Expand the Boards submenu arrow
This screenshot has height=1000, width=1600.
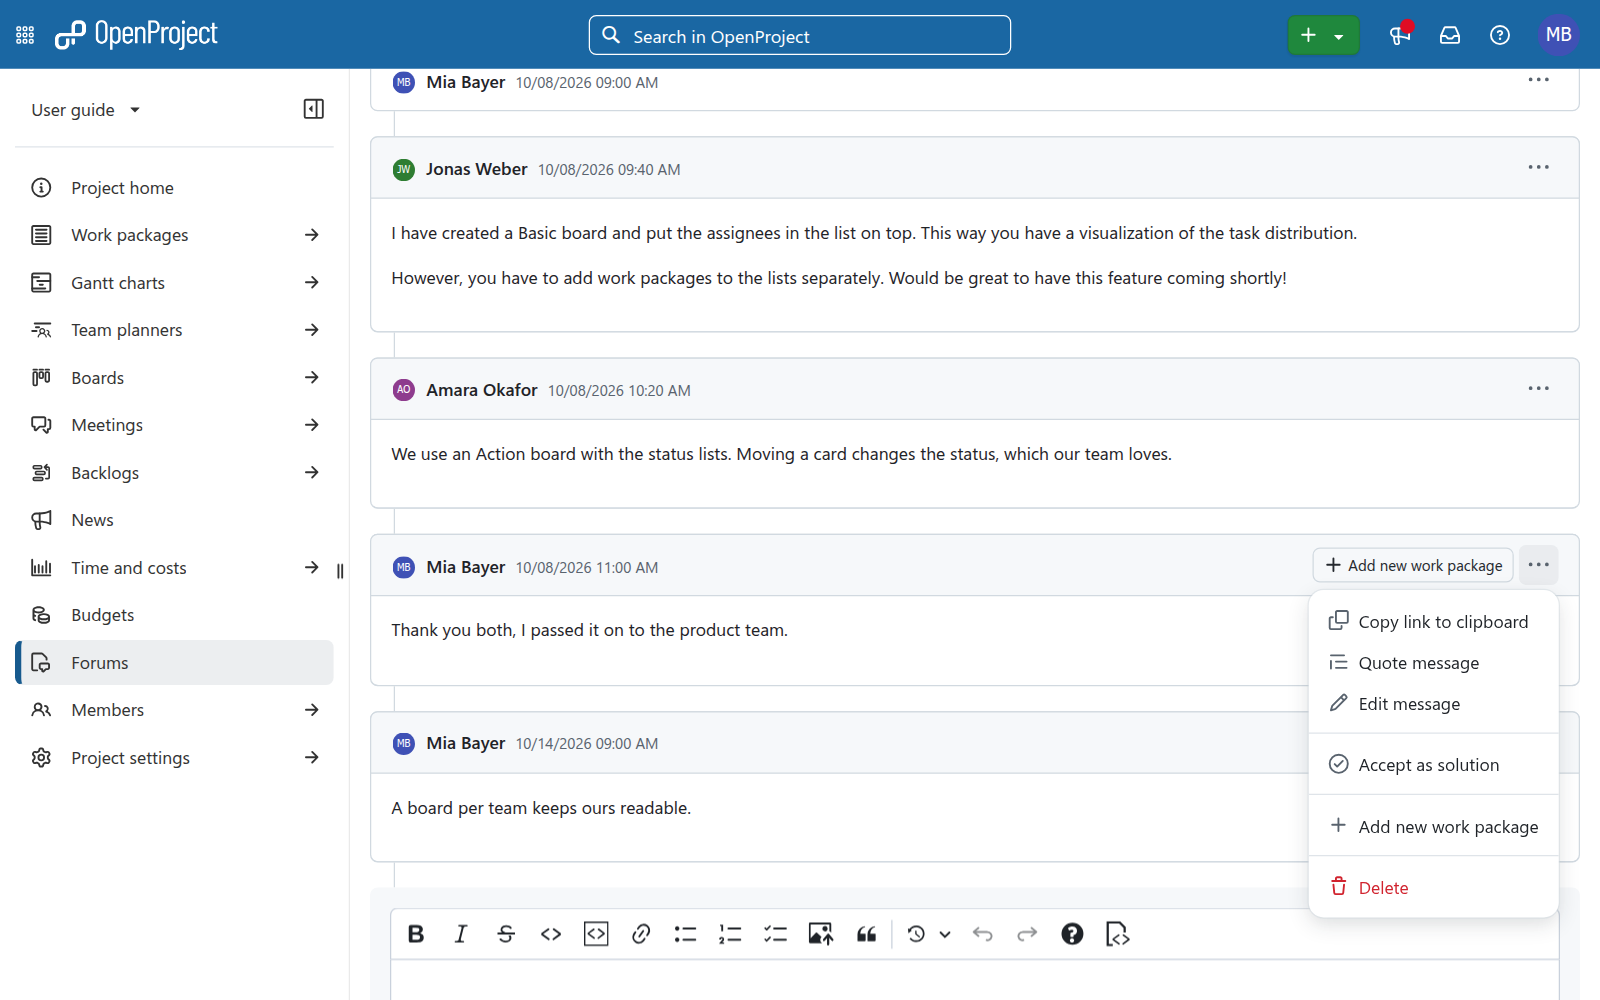click(x=312, y=378)
